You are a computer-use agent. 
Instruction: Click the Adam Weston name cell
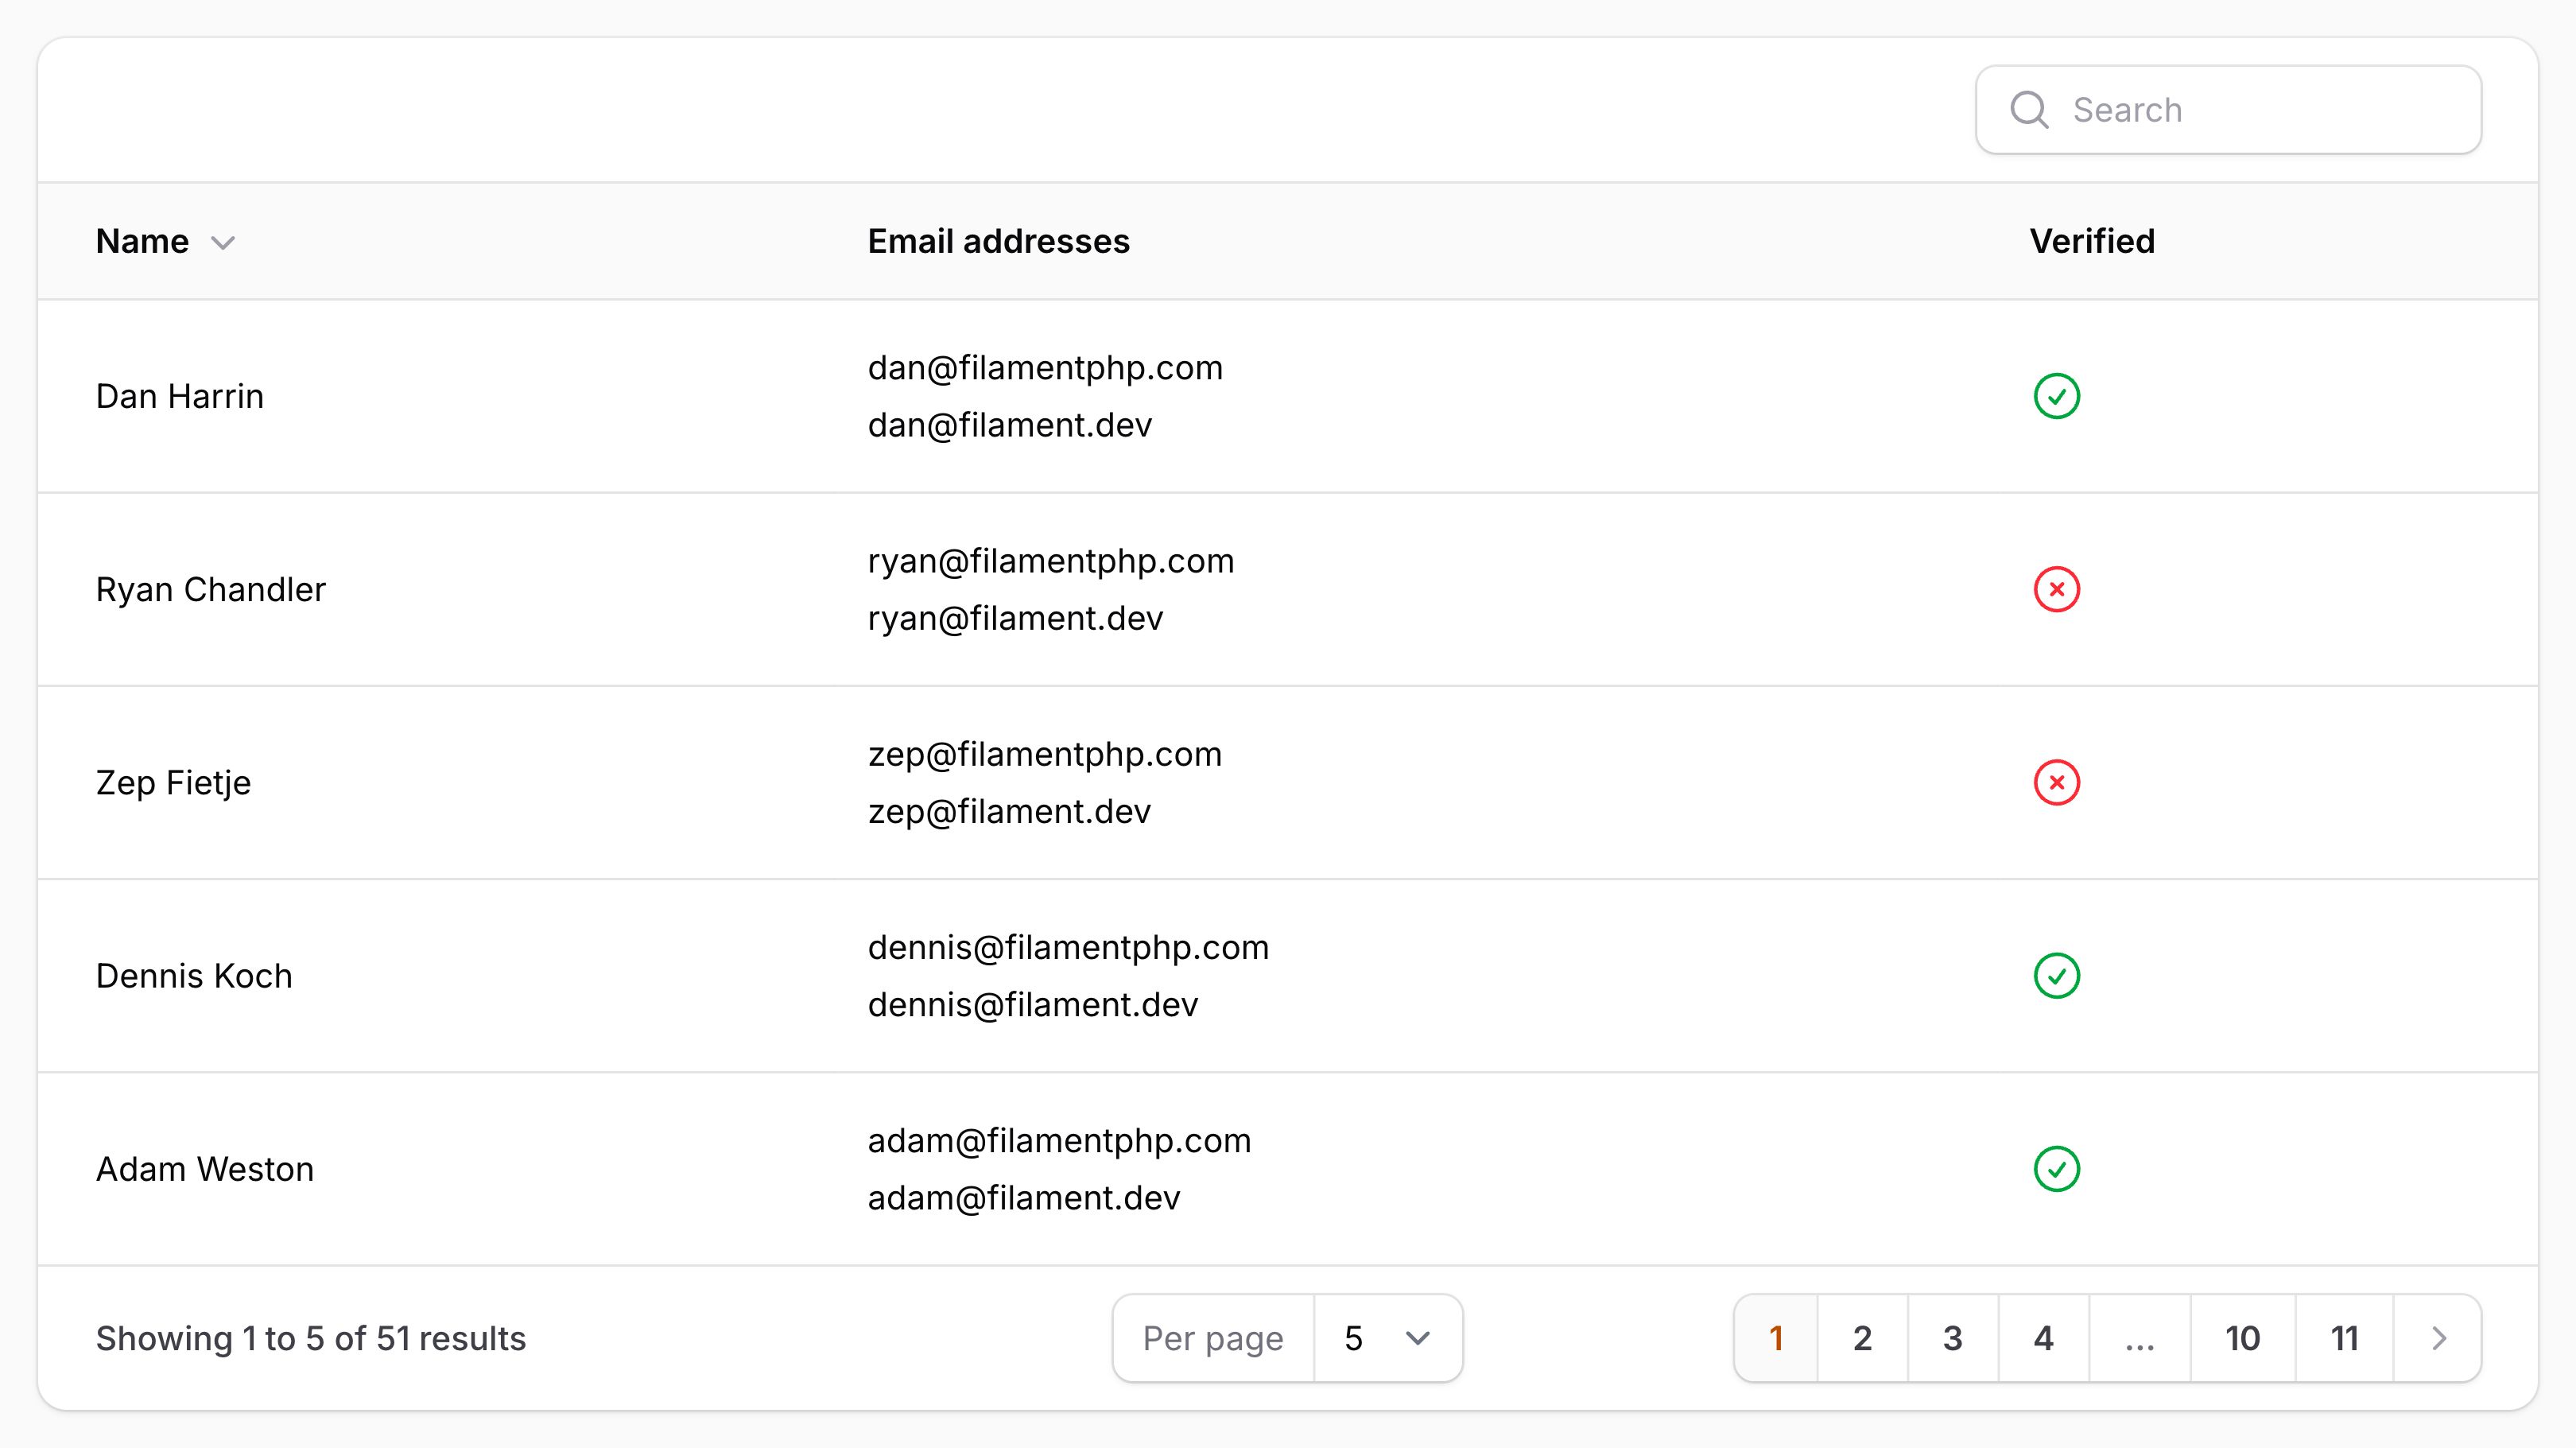(x=205, y=1169)
